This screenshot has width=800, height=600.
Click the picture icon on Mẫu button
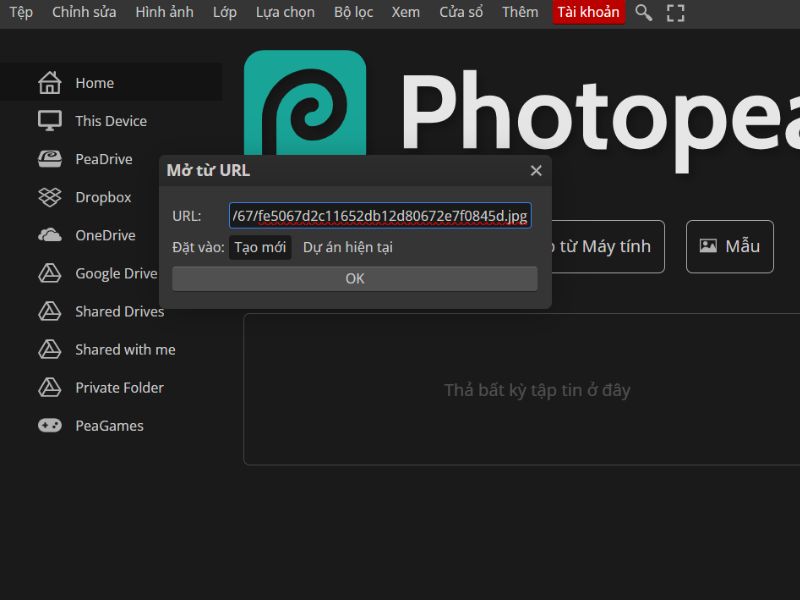pos(708,246)
